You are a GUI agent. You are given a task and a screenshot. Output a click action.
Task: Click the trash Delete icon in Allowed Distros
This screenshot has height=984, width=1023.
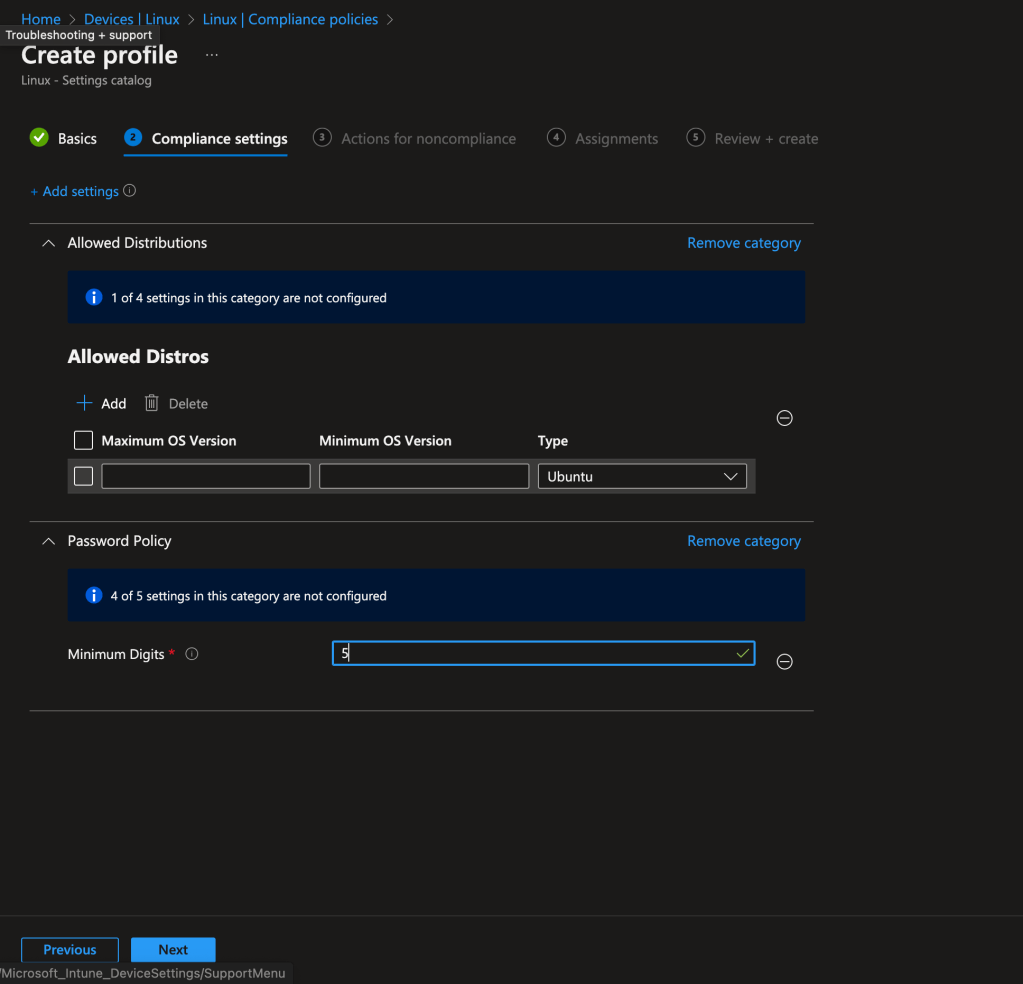pyautogui.click(x=152, y=403)
